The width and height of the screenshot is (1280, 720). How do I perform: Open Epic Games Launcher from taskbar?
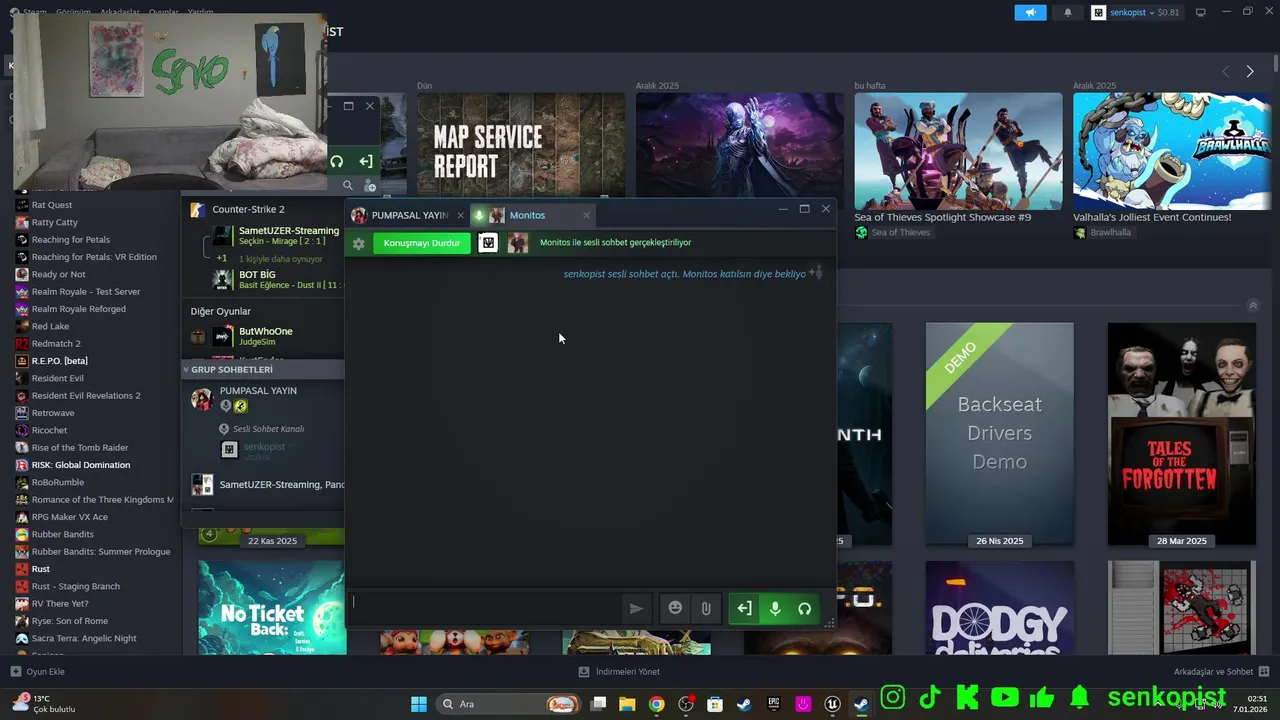point(774,704)
